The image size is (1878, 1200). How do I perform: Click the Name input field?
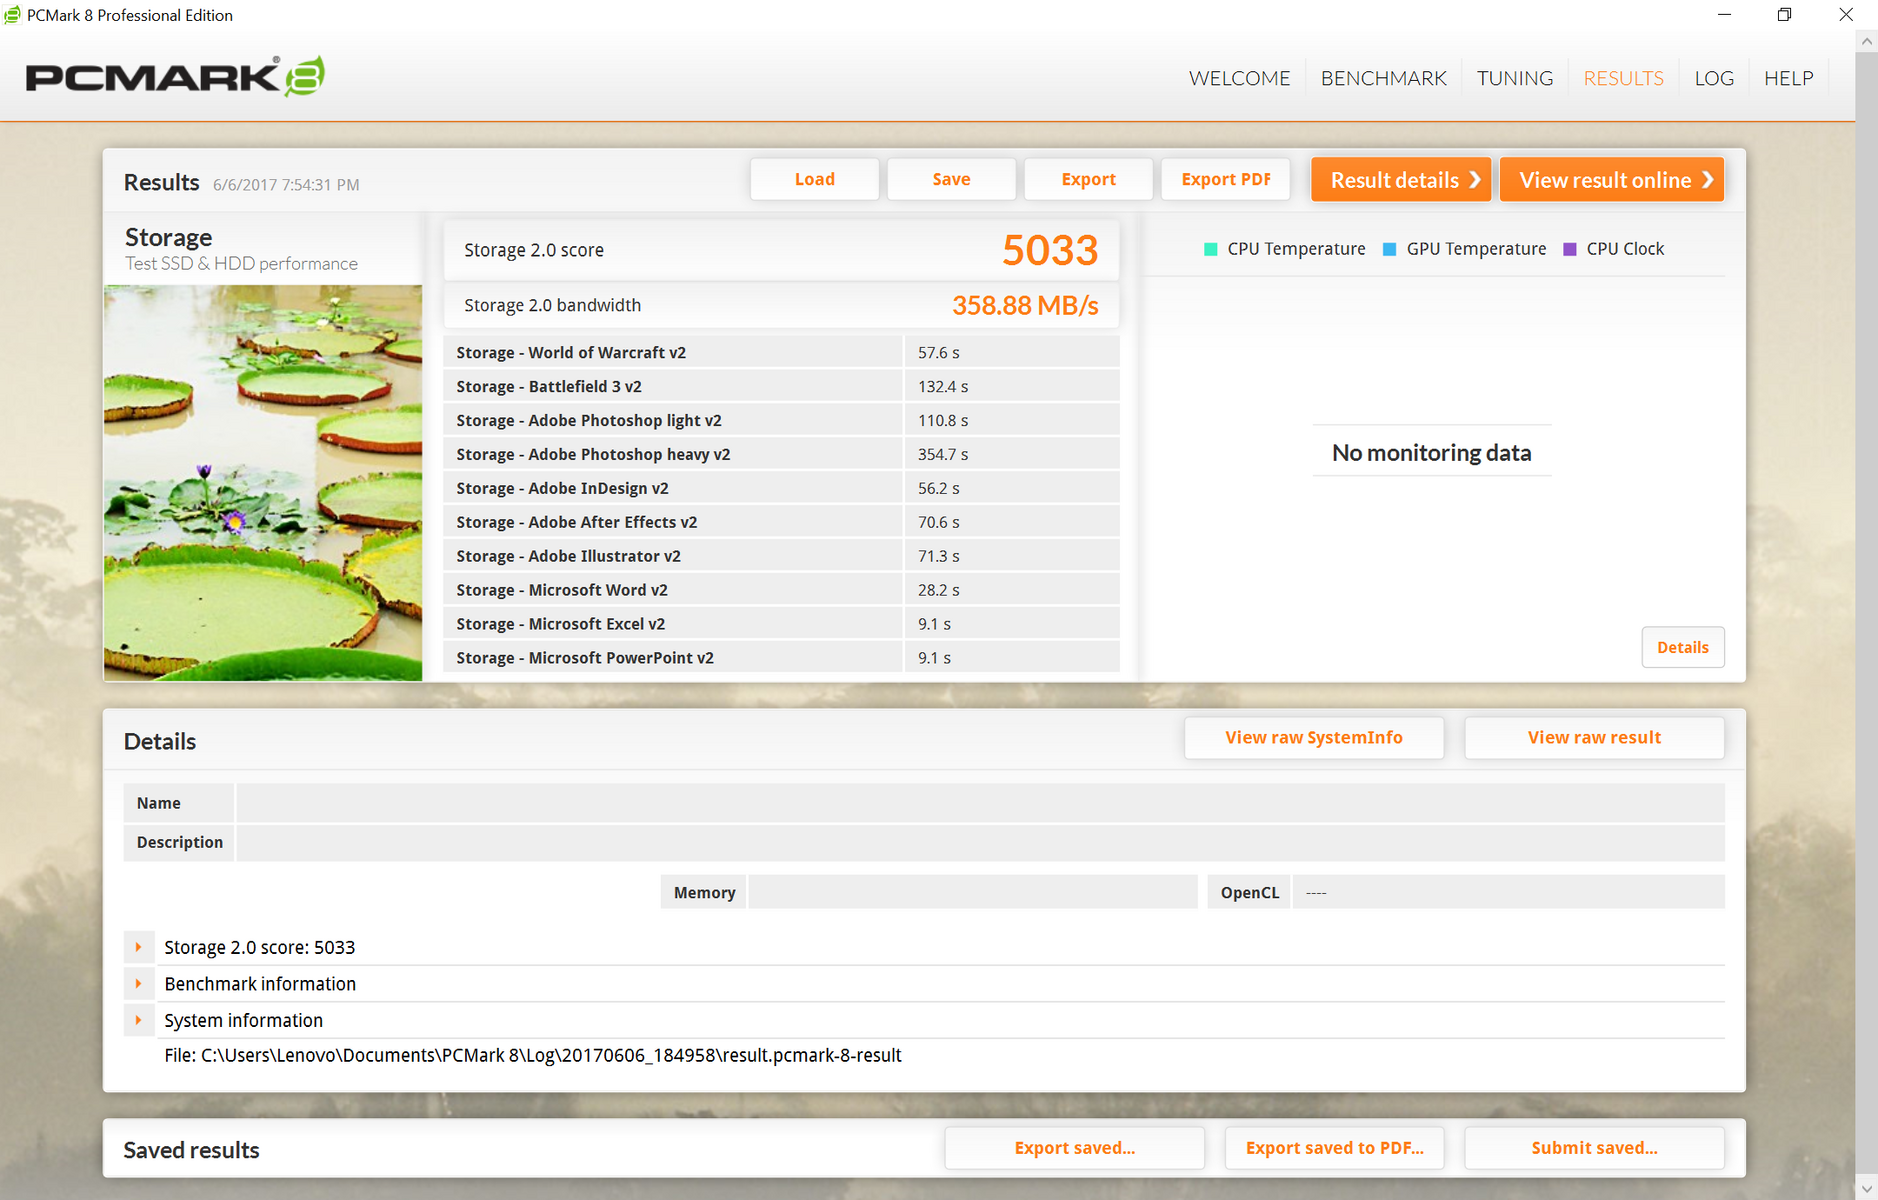tap(980, 803)
